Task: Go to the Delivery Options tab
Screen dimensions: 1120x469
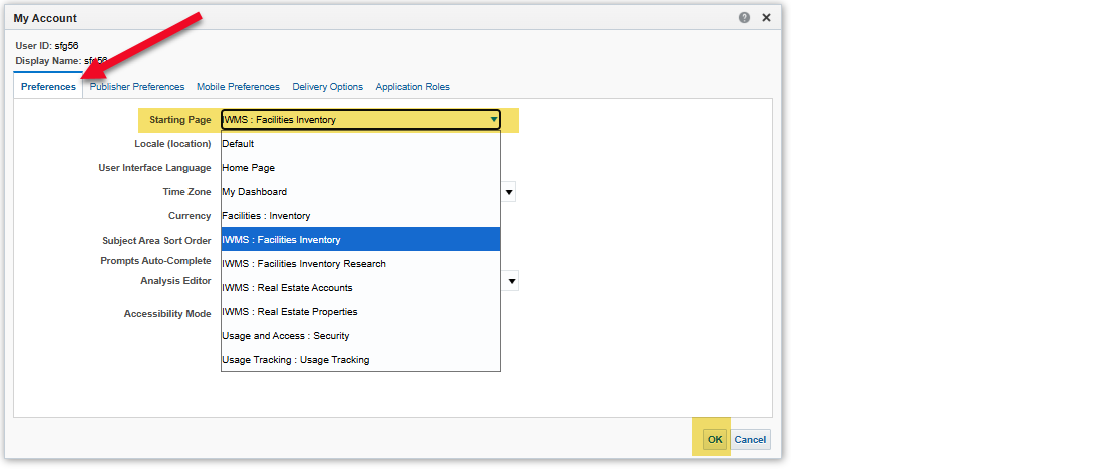Action: point(327,87)
